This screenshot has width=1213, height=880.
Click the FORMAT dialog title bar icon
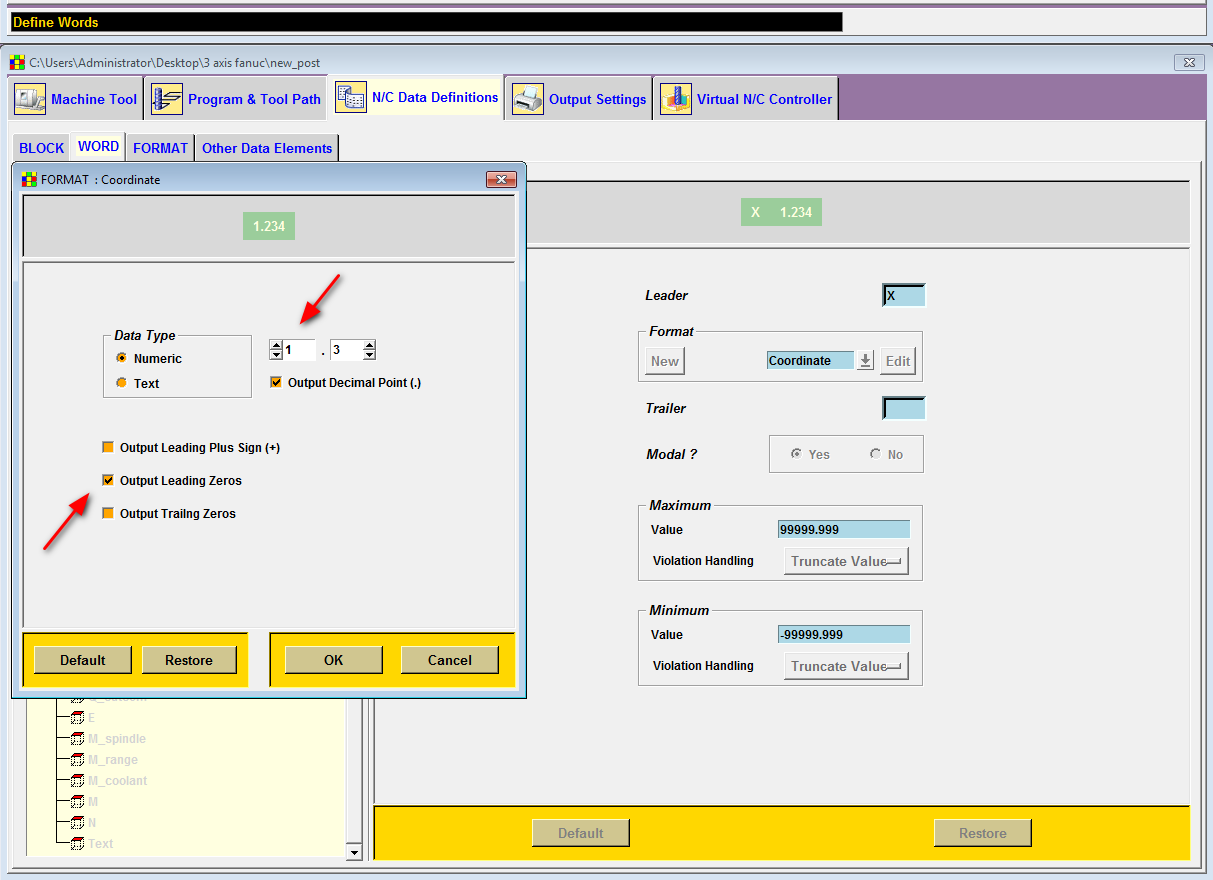point(29,180)
